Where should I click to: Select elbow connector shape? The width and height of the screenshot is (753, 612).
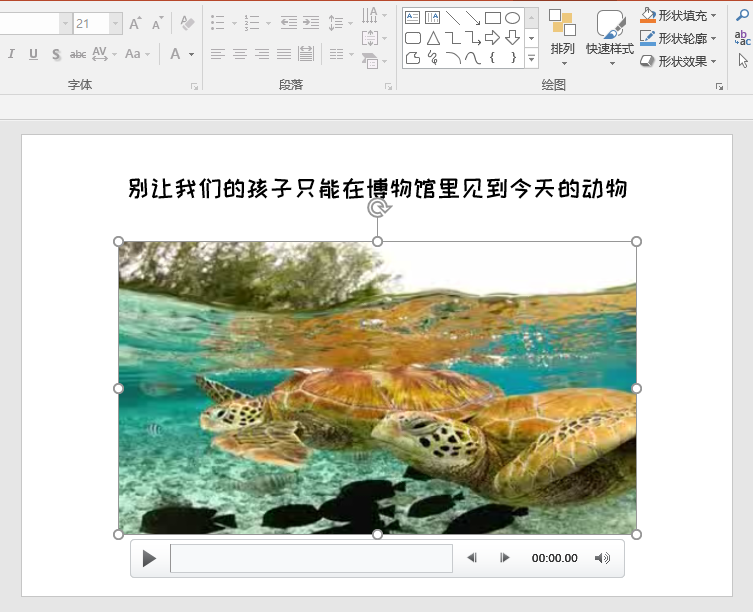click(452, 38)
